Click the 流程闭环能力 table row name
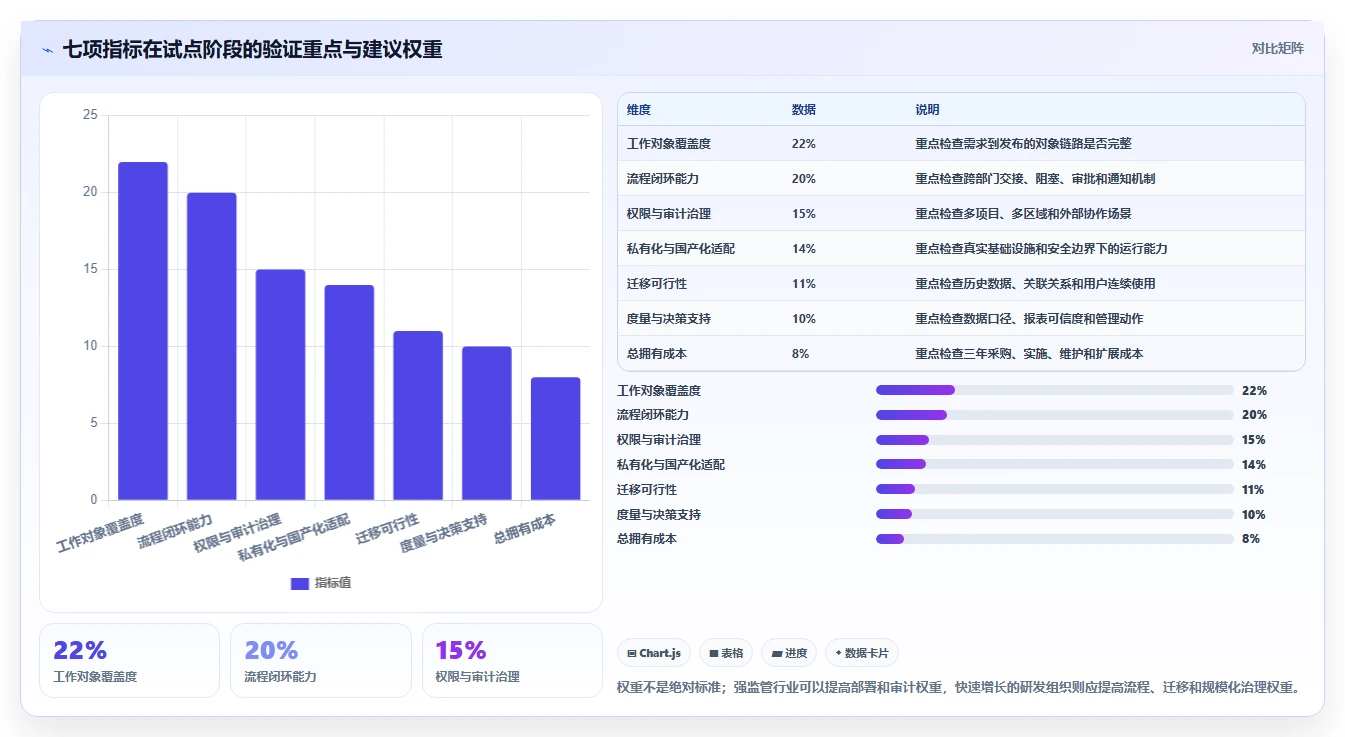The width and height of the screenshot is (1345, 737). (663, 179)
